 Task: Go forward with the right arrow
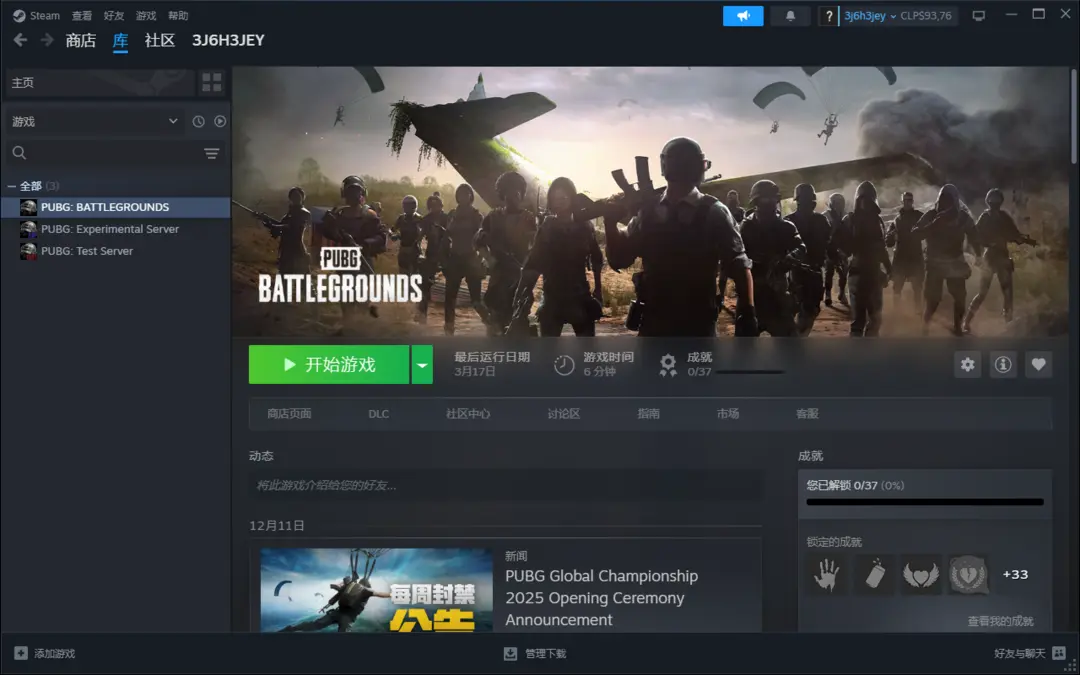point(47,40)
